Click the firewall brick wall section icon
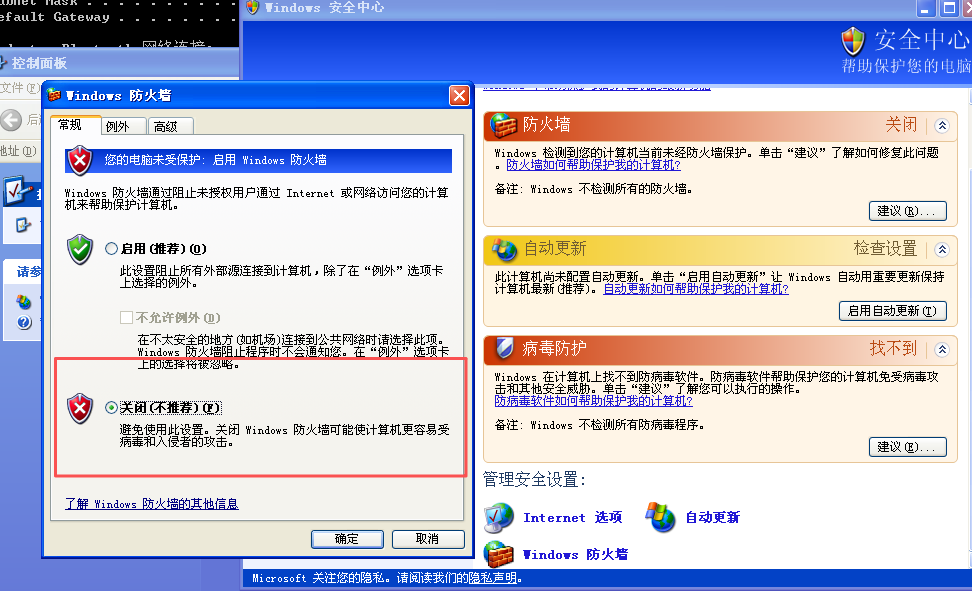The height and width of the screenshot is (591, 972). [x=503, y=125]
